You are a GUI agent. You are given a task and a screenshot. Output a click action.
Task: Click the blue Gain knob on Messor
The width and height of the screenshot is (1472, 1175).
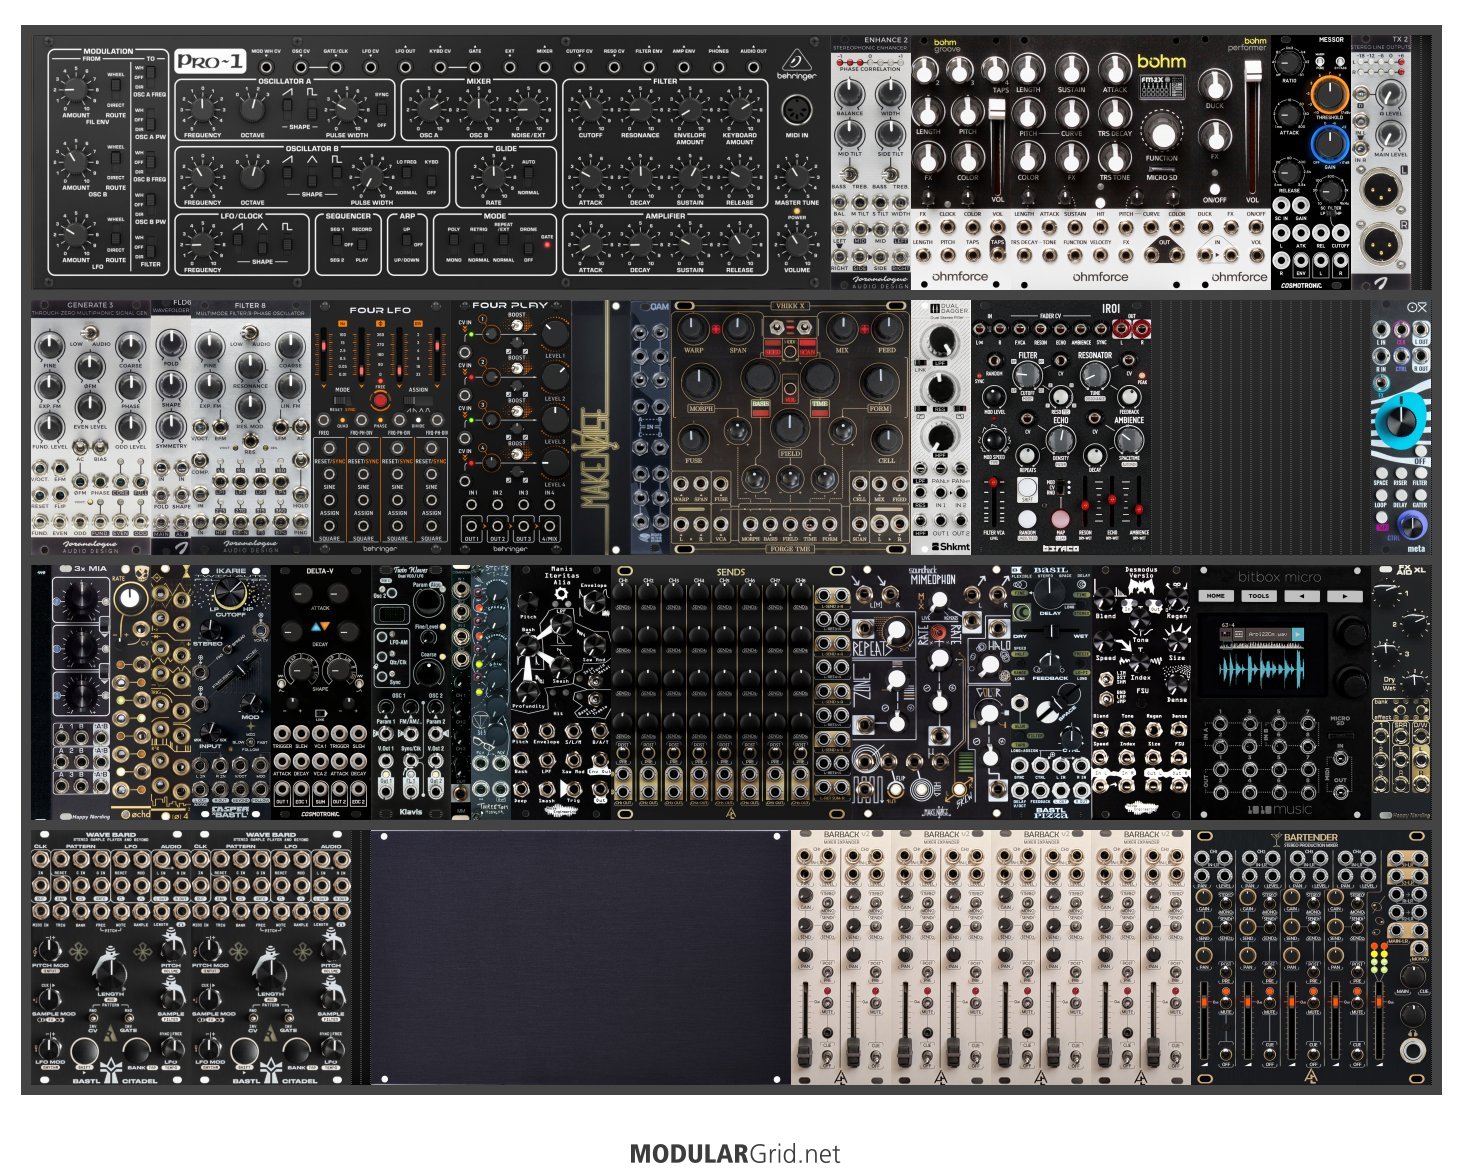1329,145
